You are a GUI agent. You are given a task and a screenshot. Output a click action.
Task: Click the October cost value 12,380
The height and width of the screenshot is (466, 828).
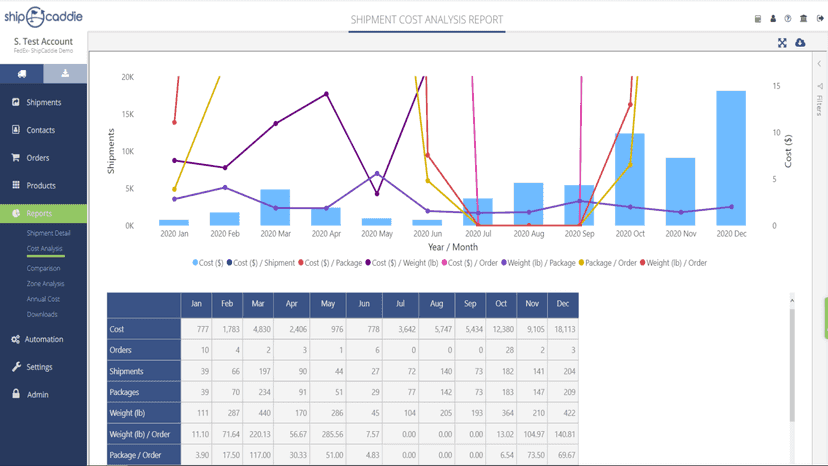pos(501,329)
